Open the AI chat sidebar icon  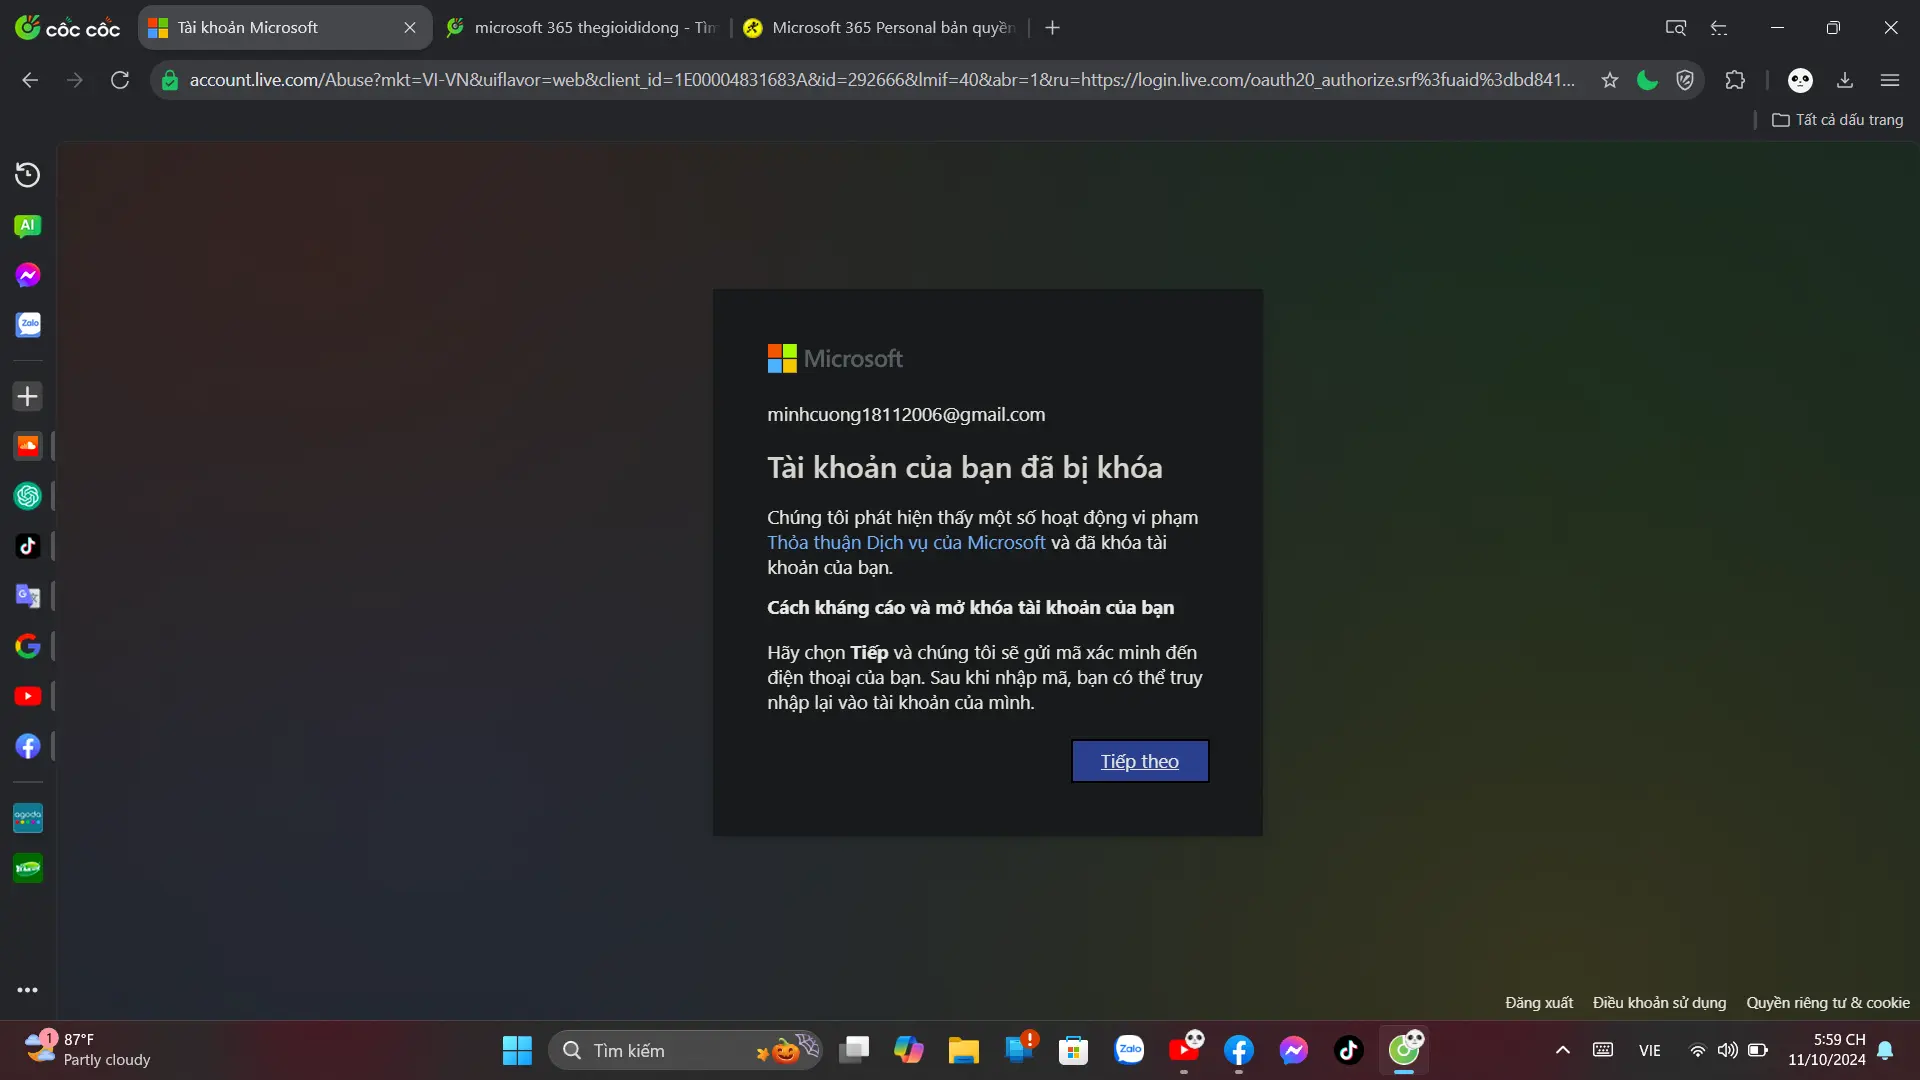(x=28, y=226)
